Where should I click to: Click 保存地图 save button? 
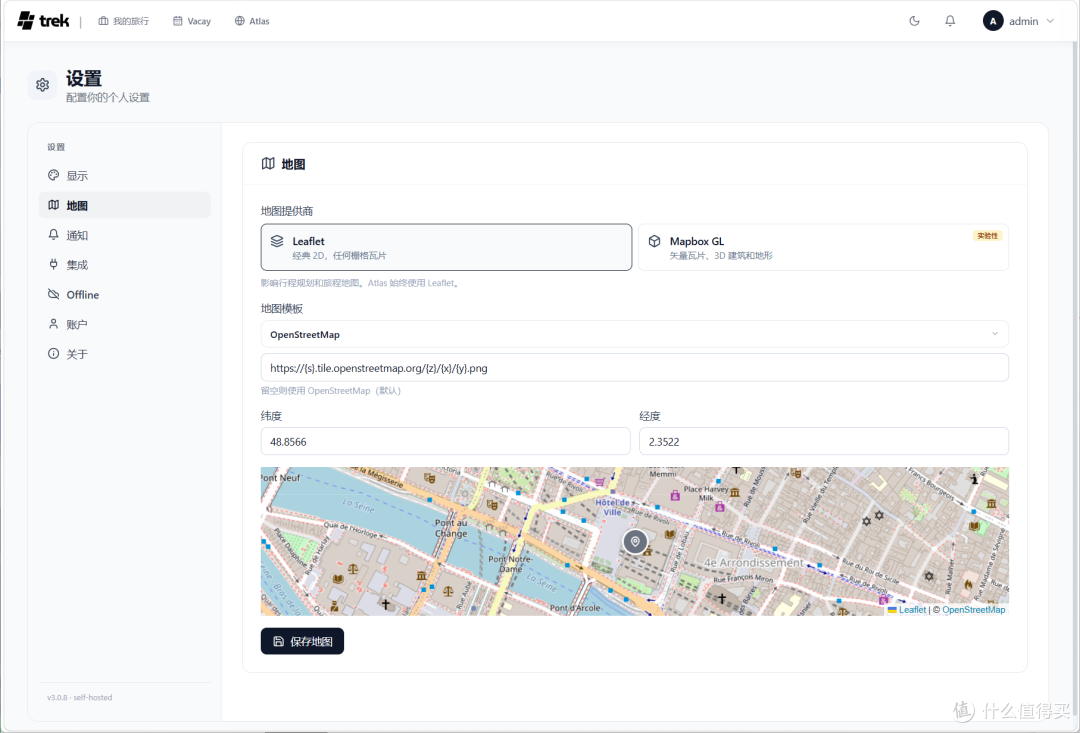click(x=302, y=641)
